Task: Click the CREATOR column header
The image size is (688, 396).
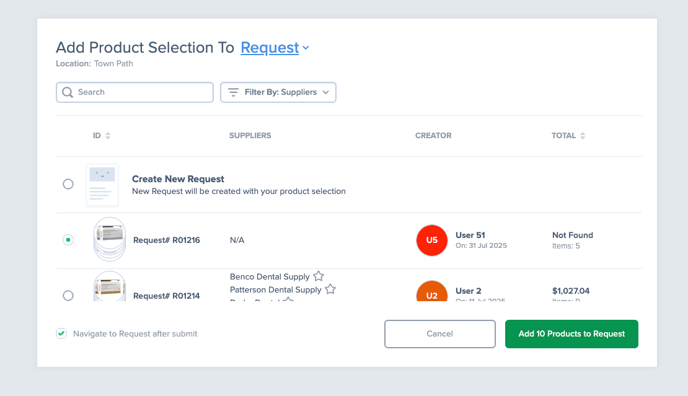Action: (433, 136)
